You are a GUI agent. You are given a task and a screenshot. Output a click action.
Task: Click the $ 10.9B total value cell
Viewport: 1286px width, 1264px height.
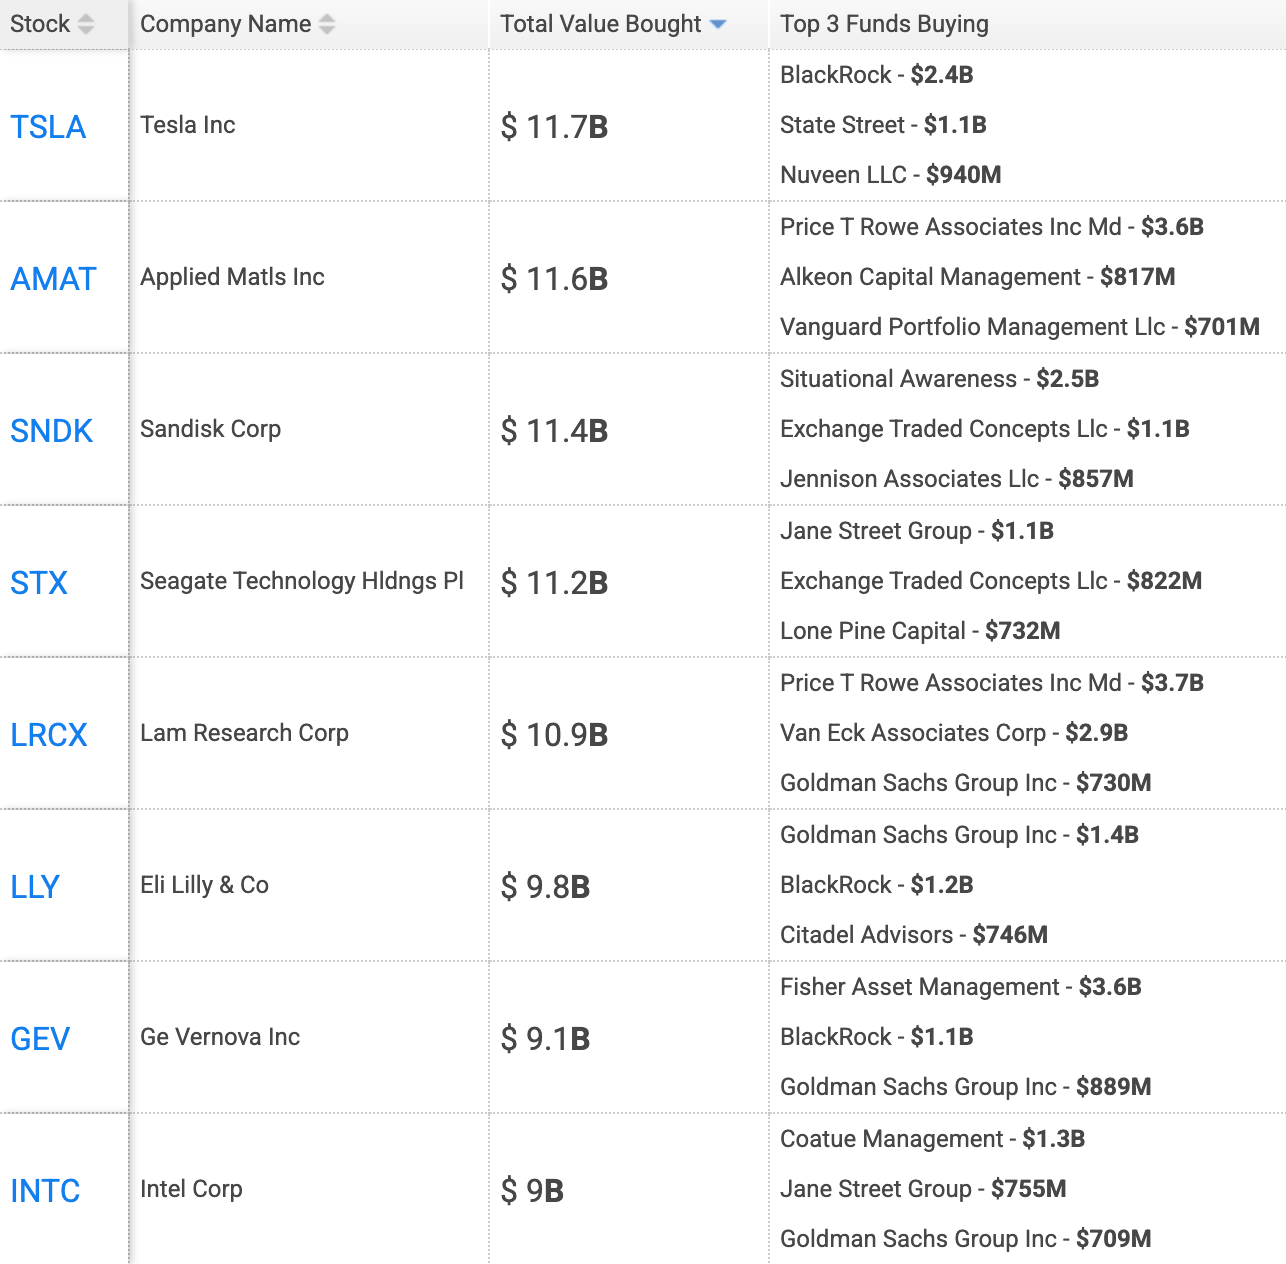554,735
